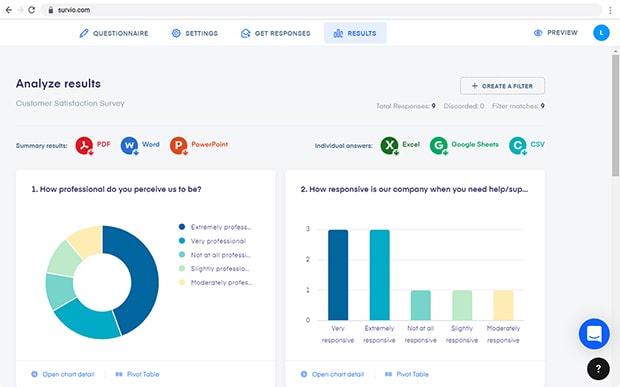Screen dimensions: 620x387
Task: Open the Get Responses tab
Action: [276, 33]
